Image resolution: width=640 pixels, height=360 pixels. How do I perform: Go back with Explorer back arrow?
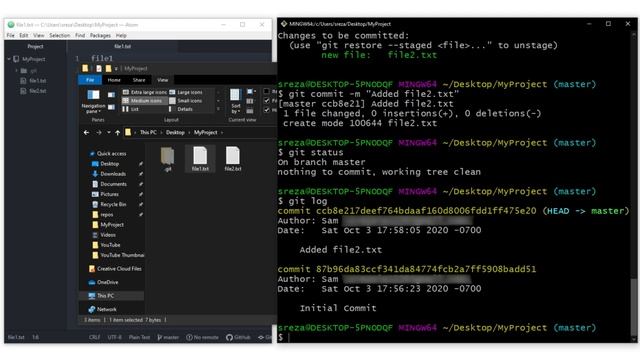[86, 132]
